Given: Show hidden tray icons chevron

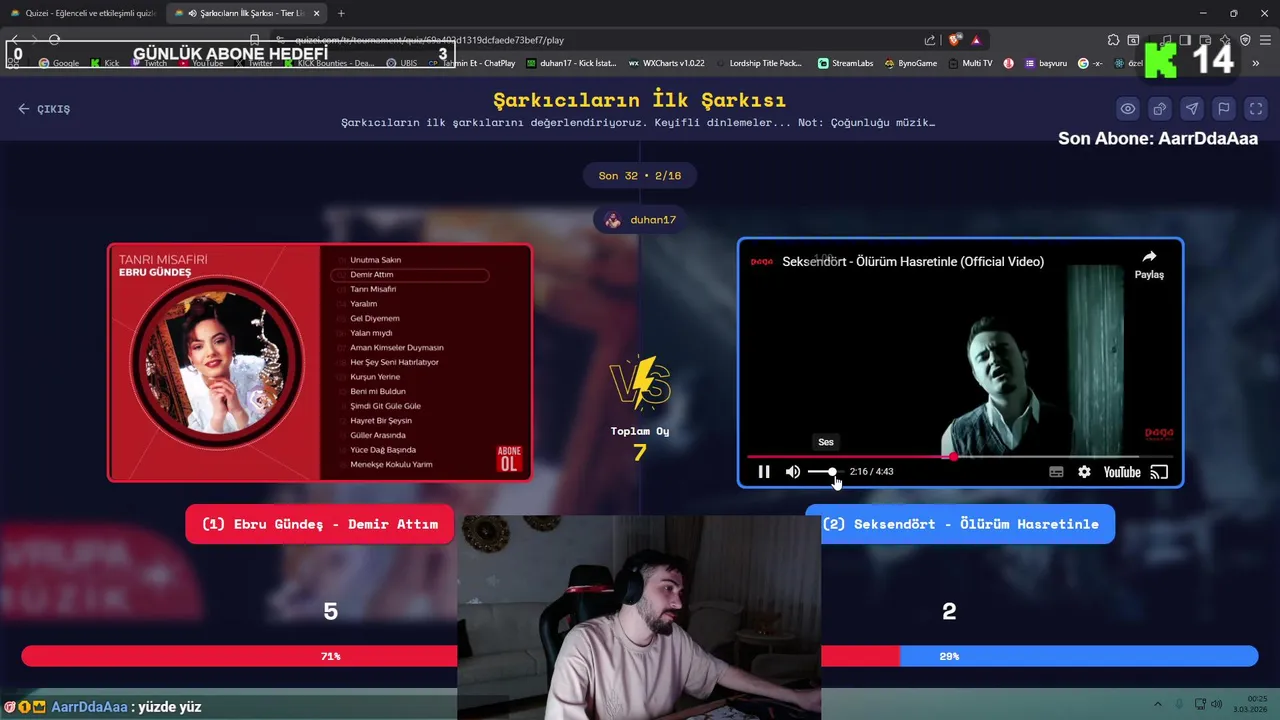Looking at the screenshot, I should tap(1158, 704).
